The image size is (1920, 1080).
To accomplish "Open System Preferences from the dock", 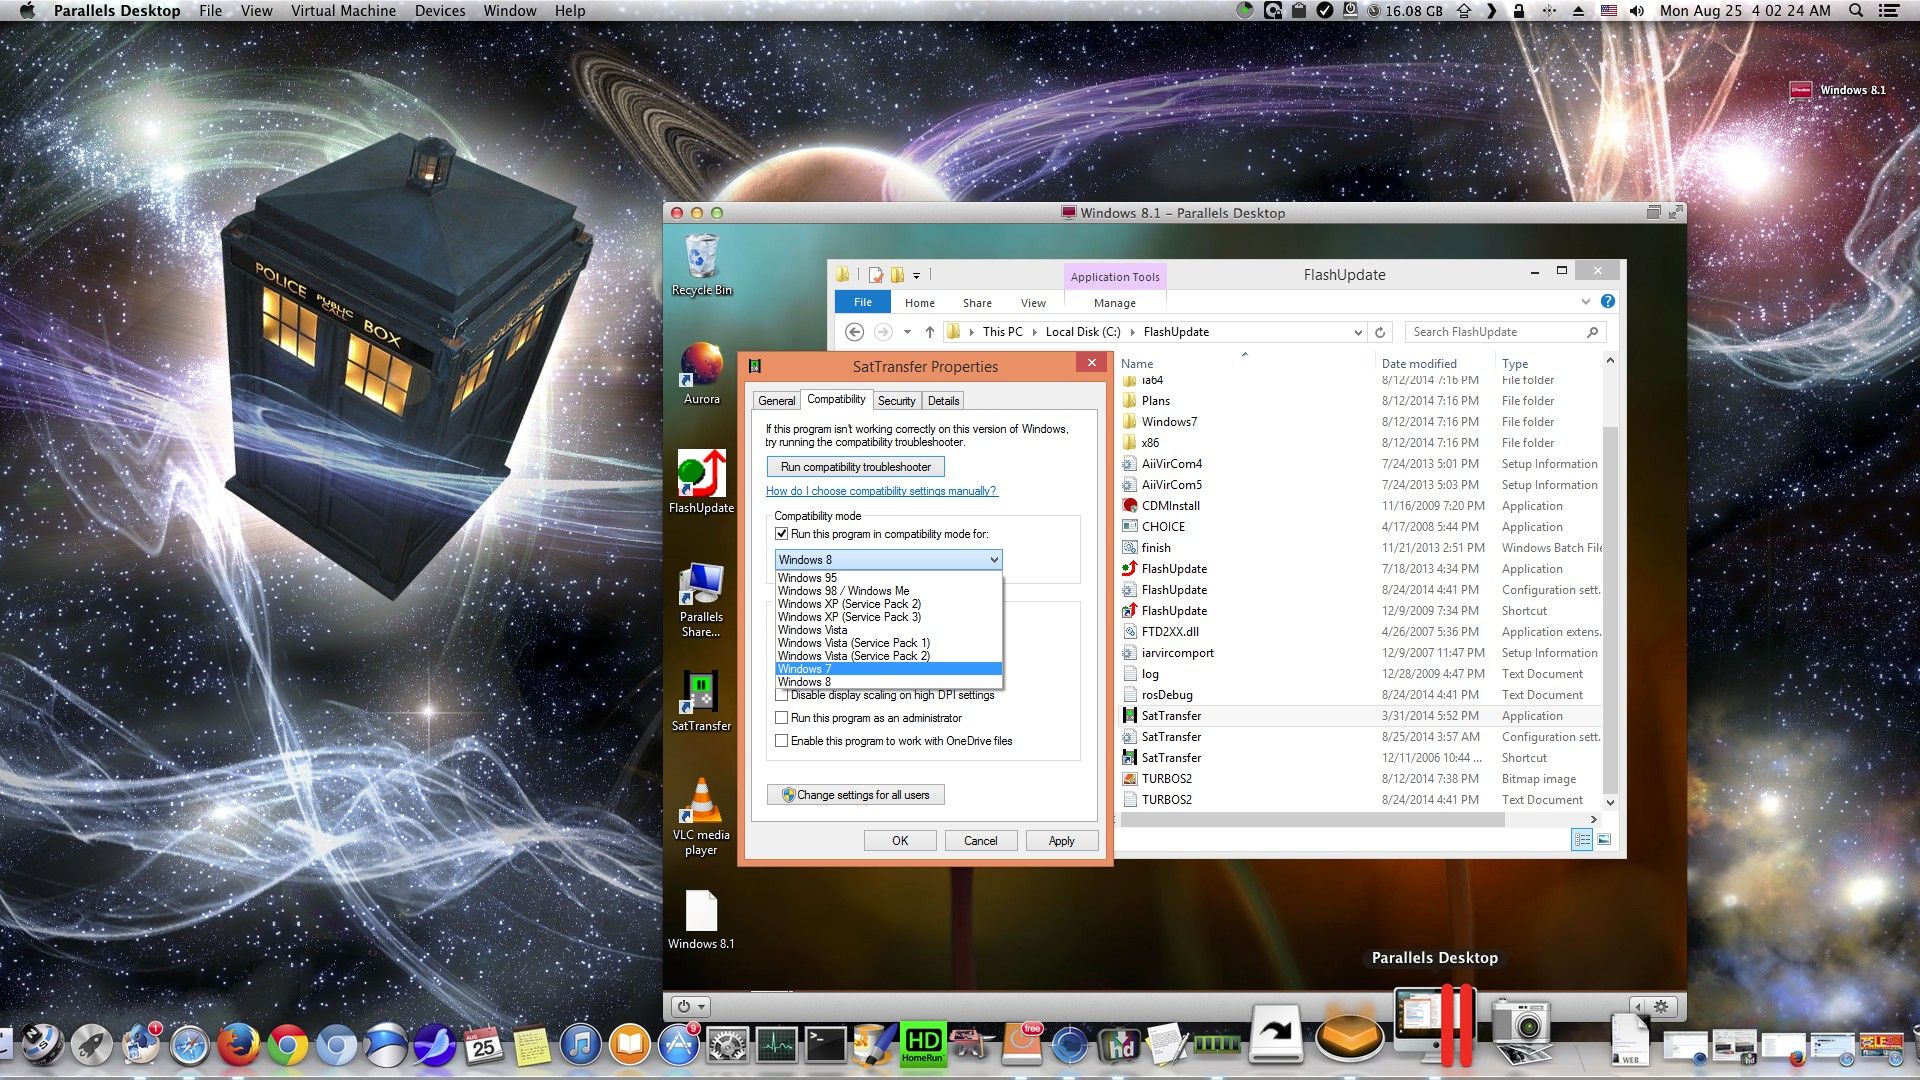I will [727, 1046].
